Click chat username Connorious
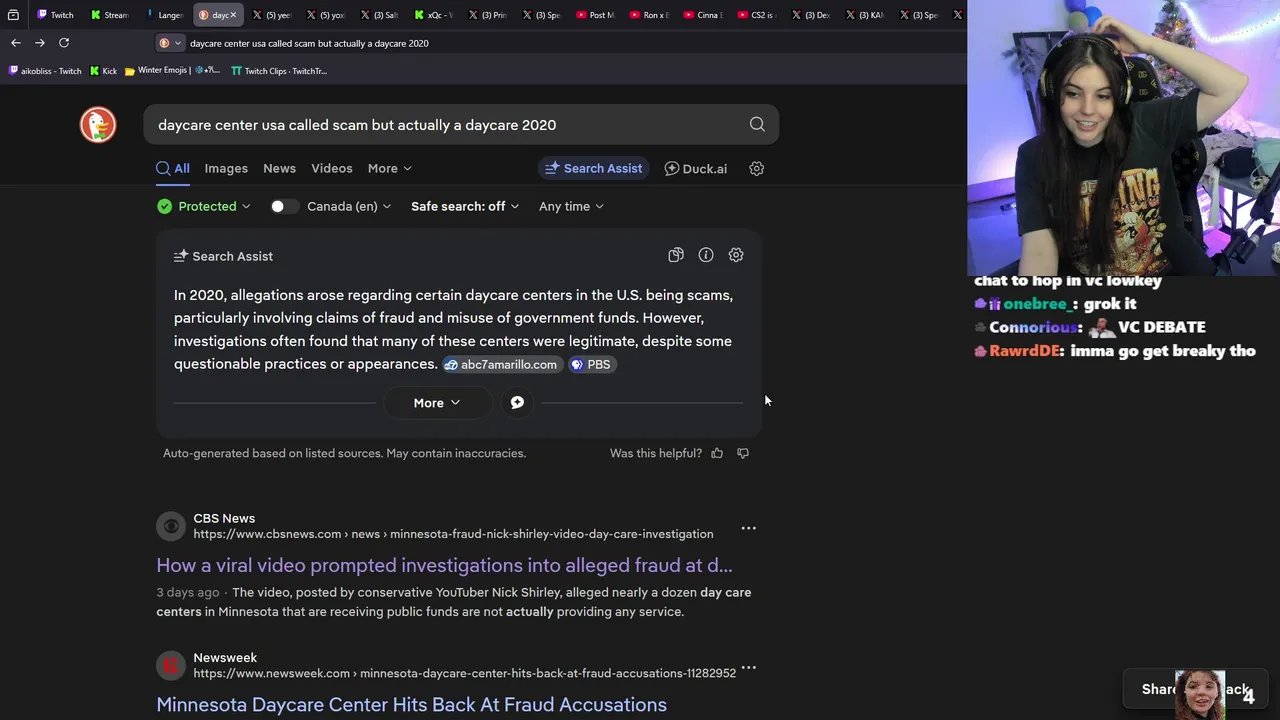This screenshot has height=720, width=1280. [1033, 327]
